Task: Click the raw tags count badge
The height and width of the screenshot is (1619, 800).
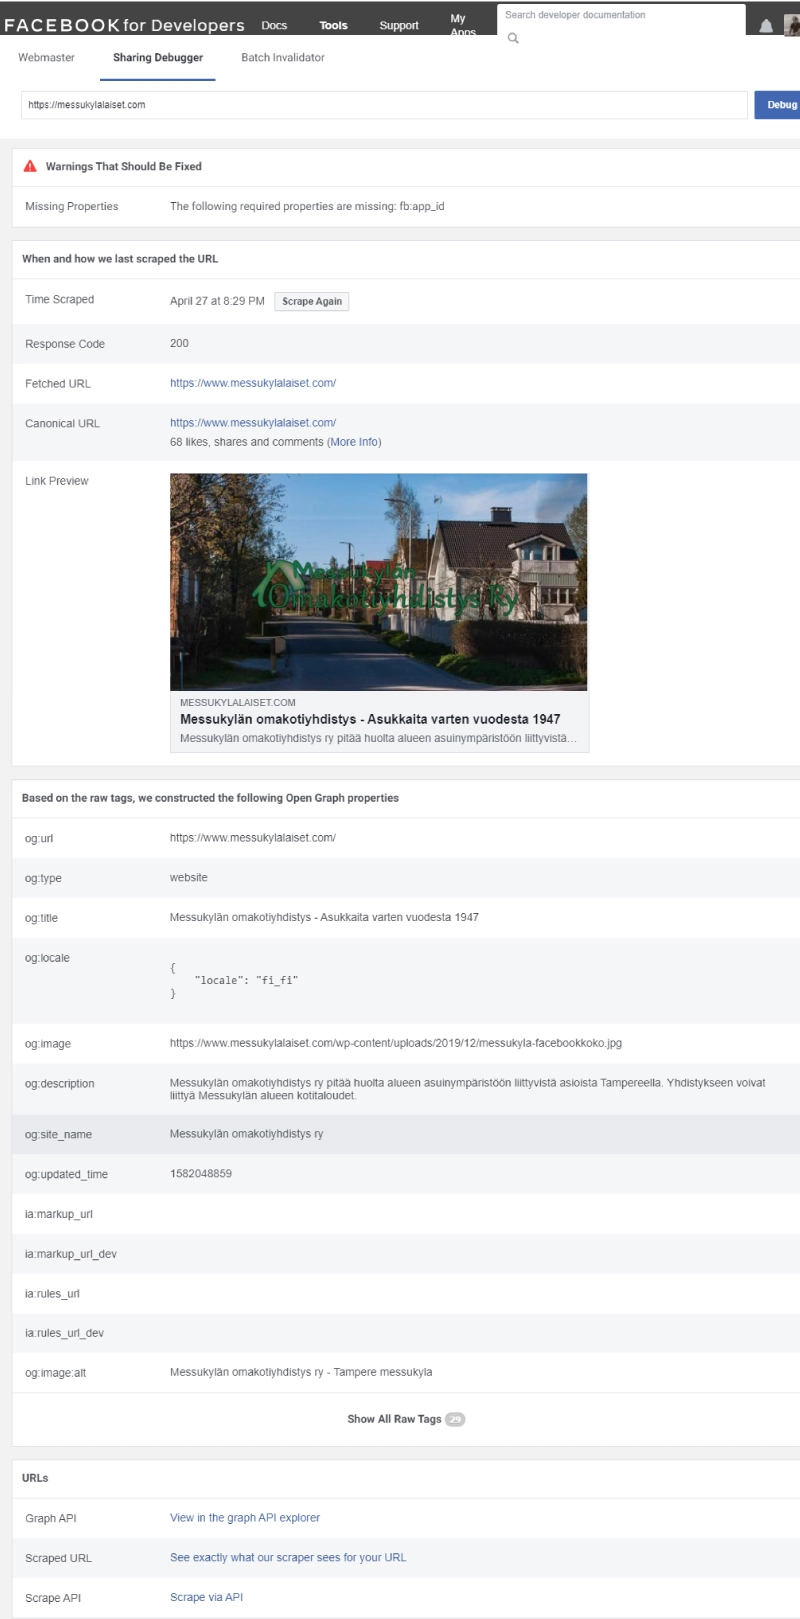Action: click(455, 1419)
